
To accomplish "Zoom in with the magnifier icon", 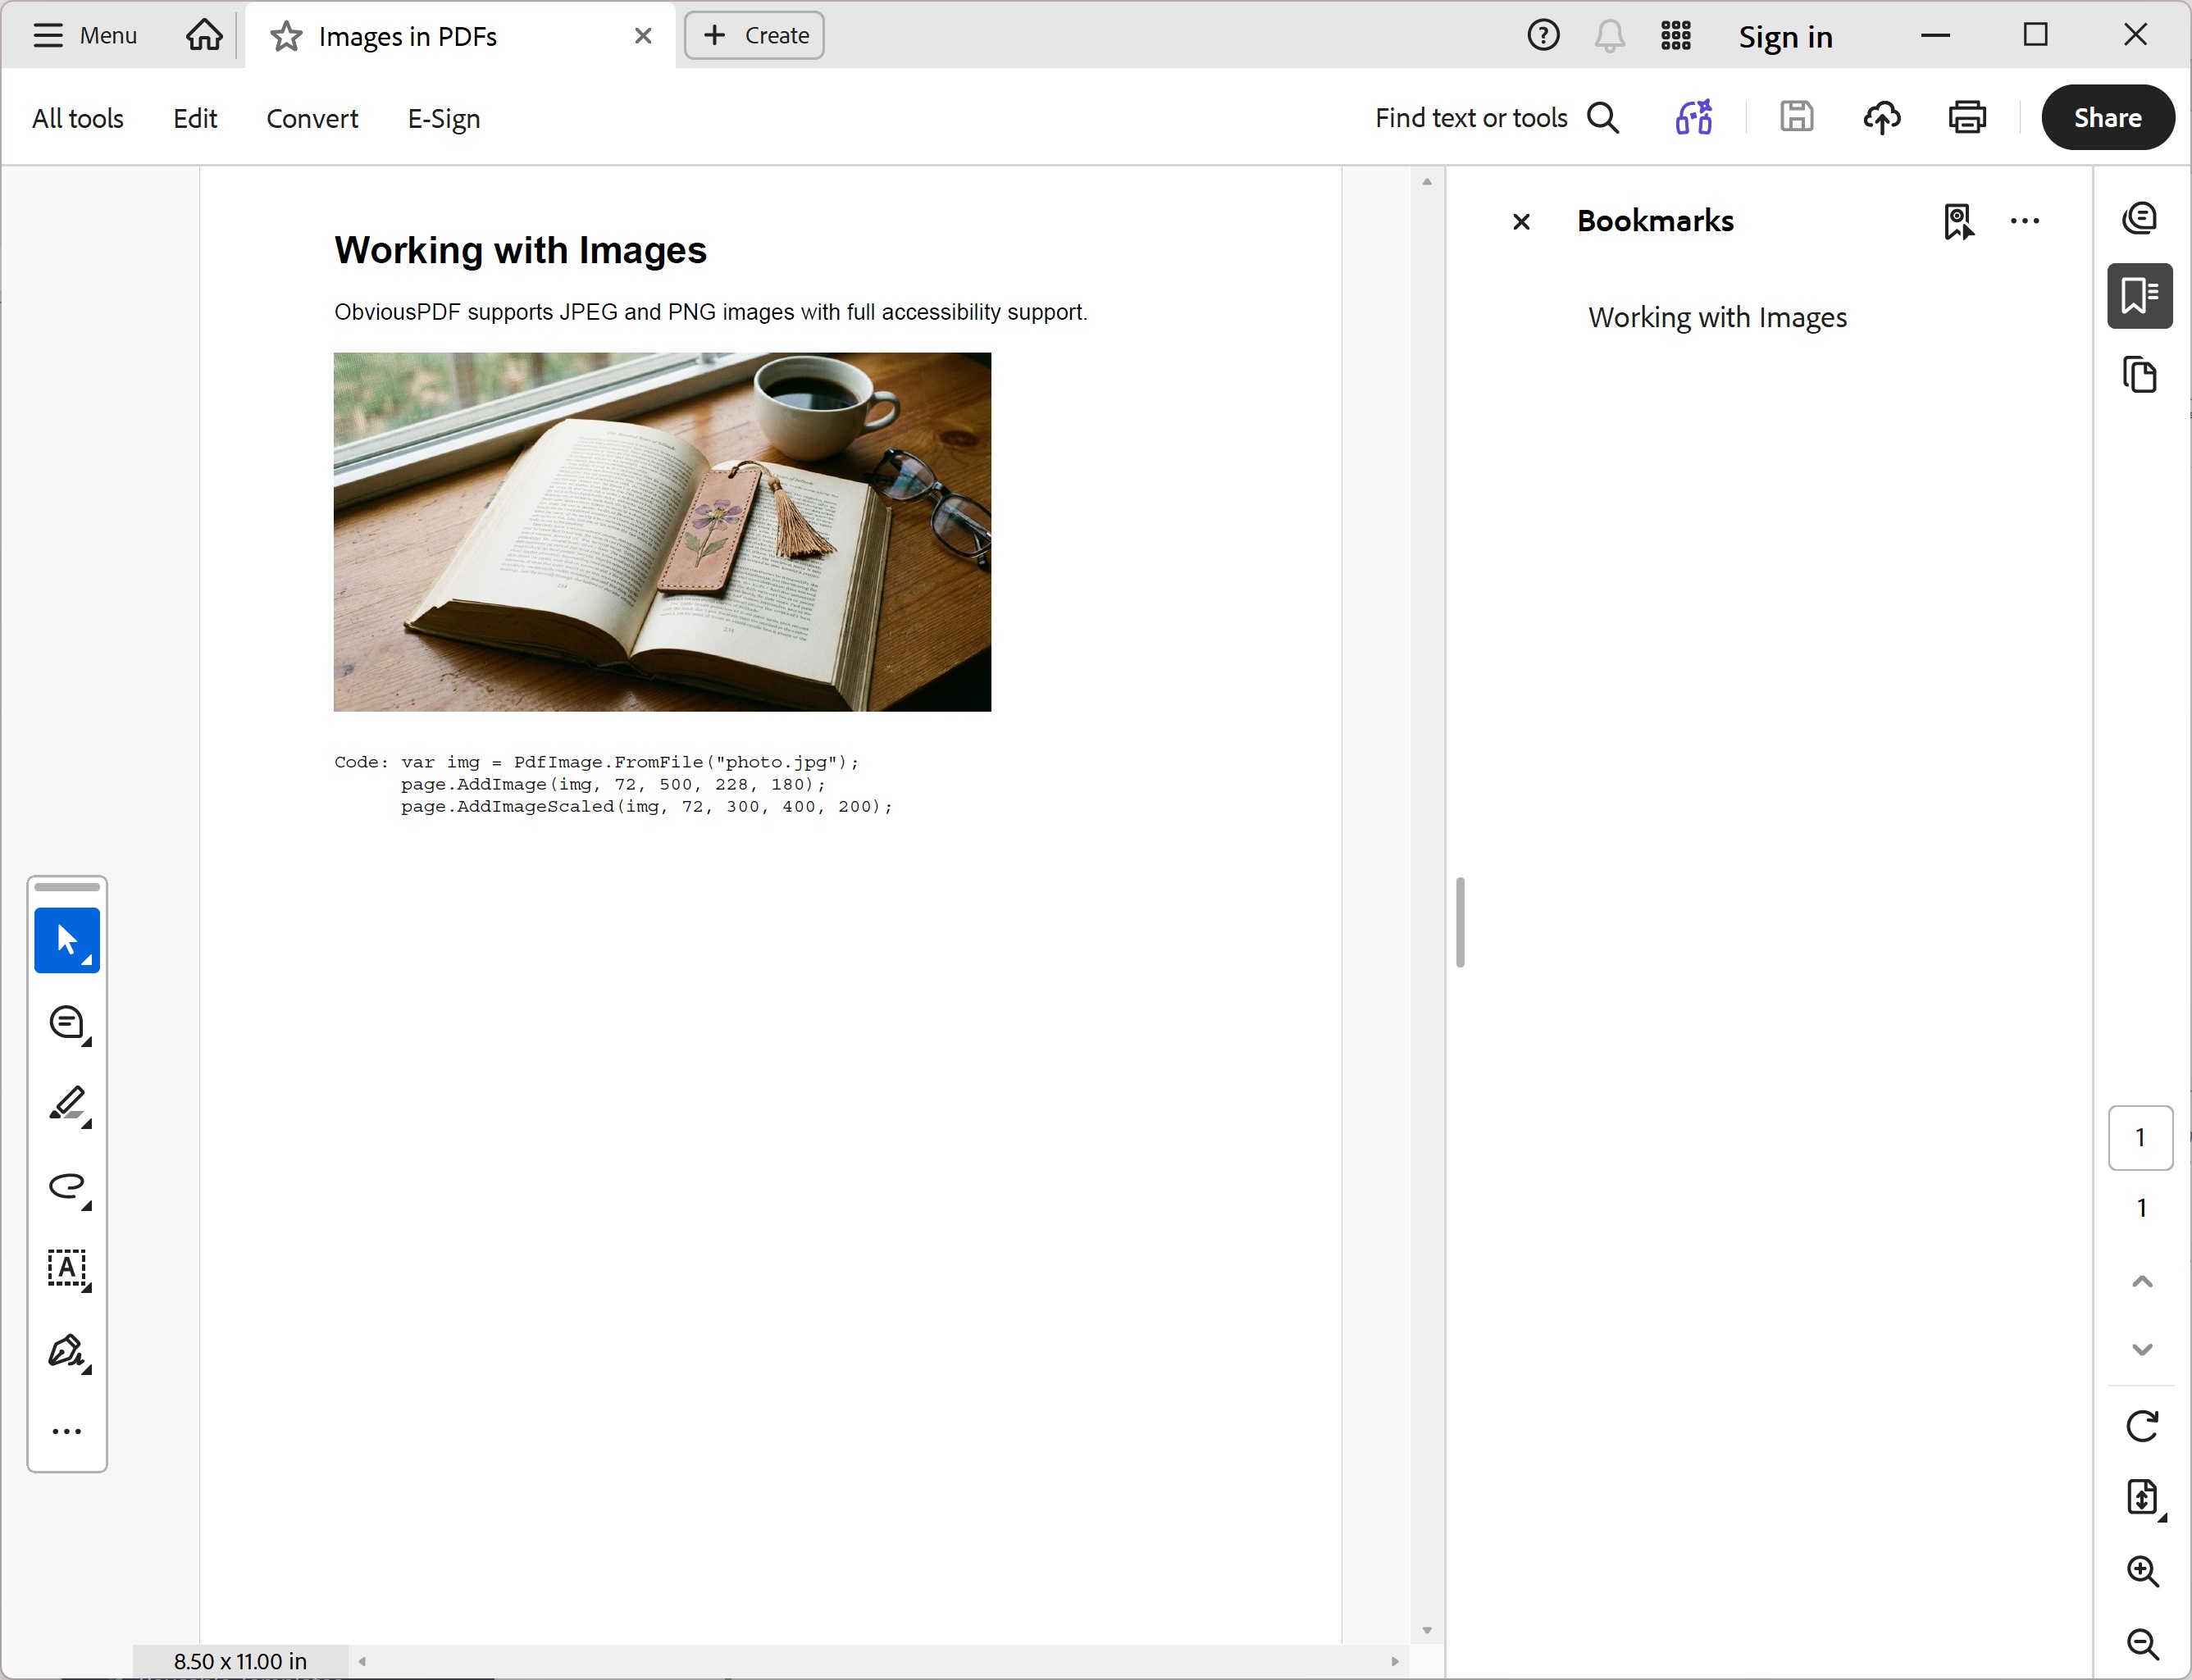I will point(2142,1572).
